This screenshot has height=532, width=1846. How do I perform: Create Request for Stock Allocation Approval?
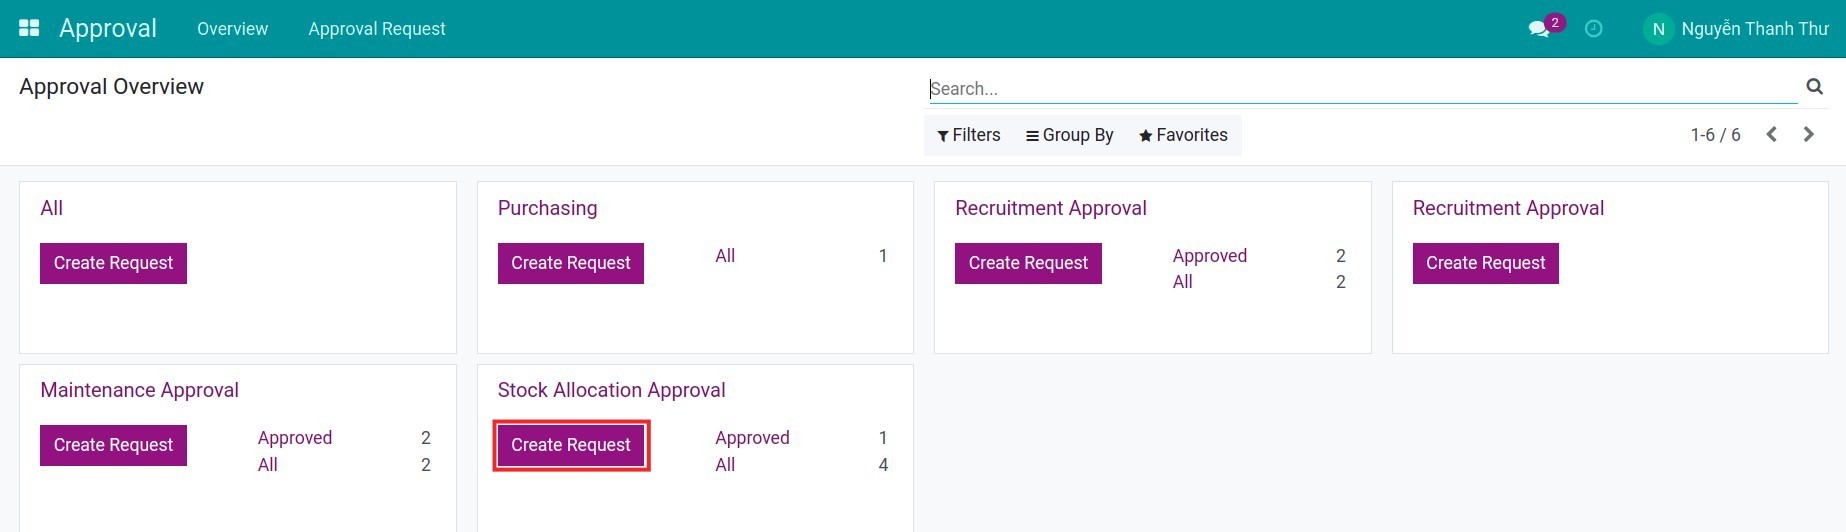[x=571, y=445]
